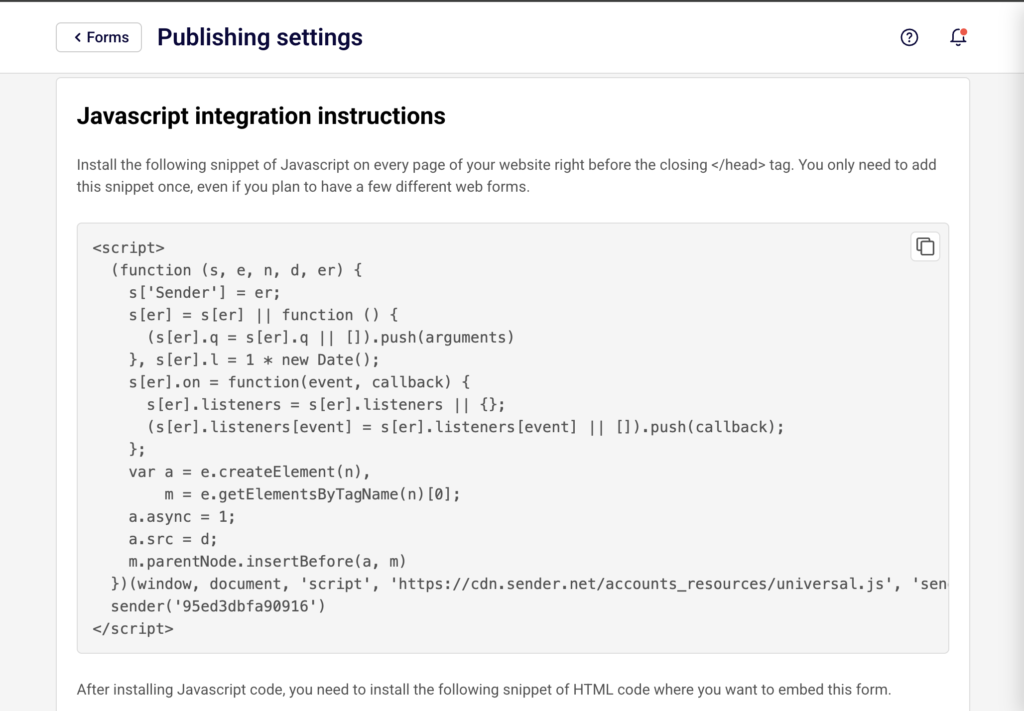
Task: Click the var a = e.createElement(n) line
Action: tap(249, 472)
